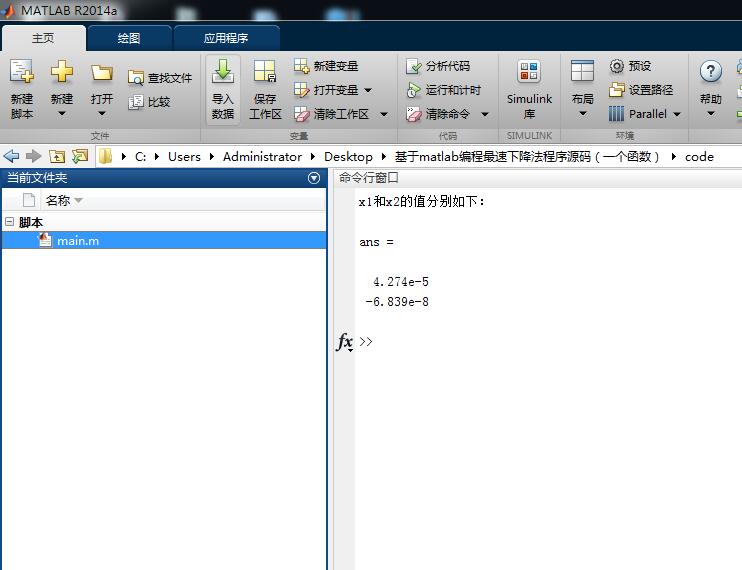
Task: Click the 'ans =' output text
Action: tap(376, 242)
